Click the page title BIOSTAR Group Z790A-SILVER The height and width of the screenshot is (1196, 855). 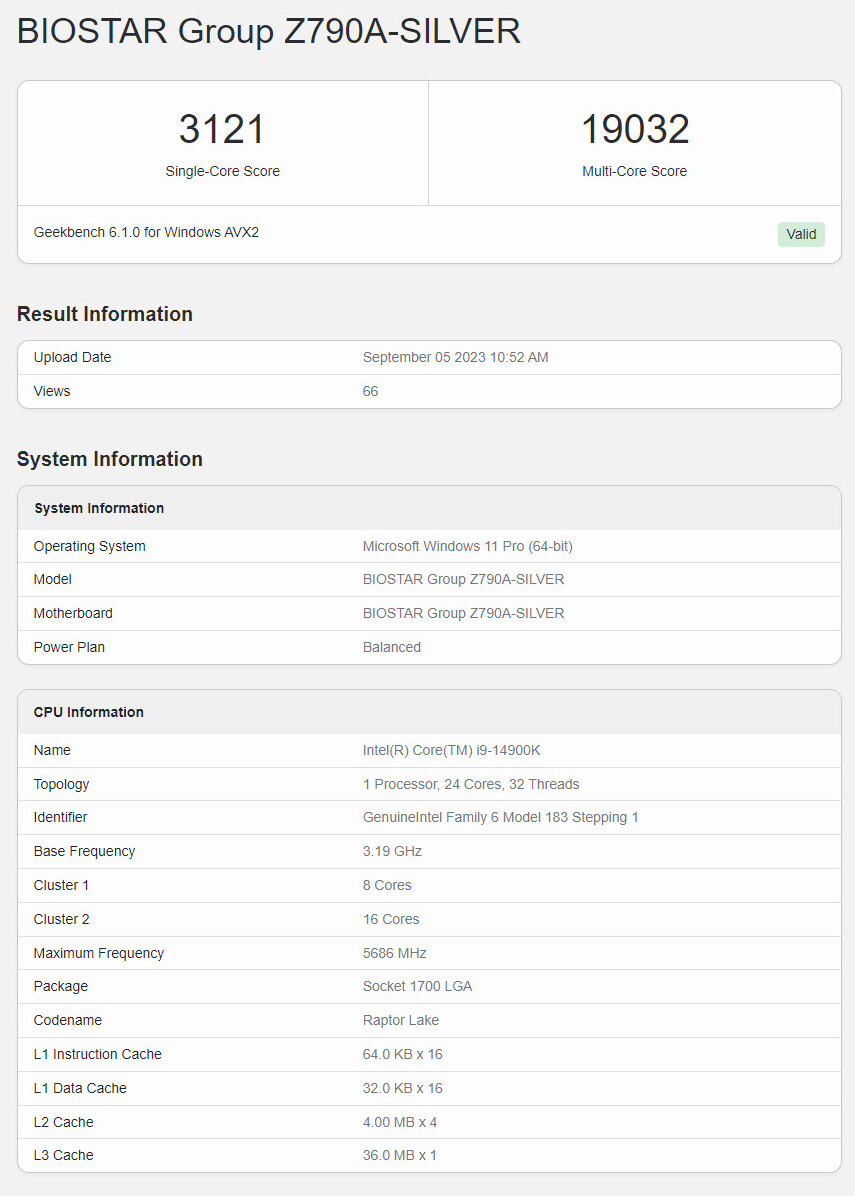click(268, 31)
